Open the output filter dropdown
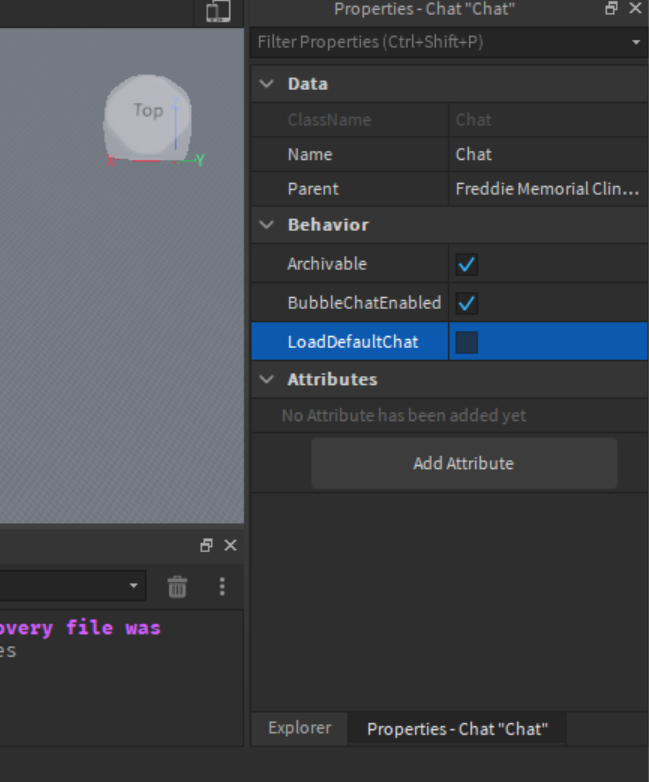Viewport: 649px width, 782px height. point(133,586)
